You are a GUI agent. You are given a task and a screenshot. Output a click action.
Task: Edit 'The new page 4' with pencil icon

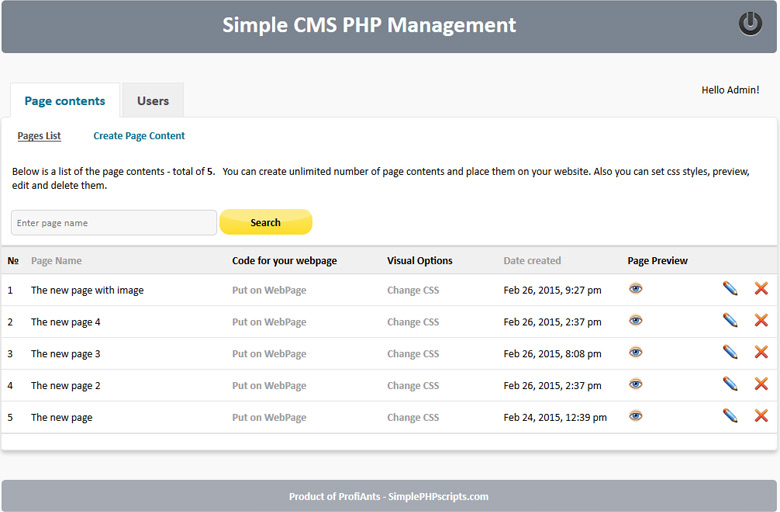tap(730, 320)
